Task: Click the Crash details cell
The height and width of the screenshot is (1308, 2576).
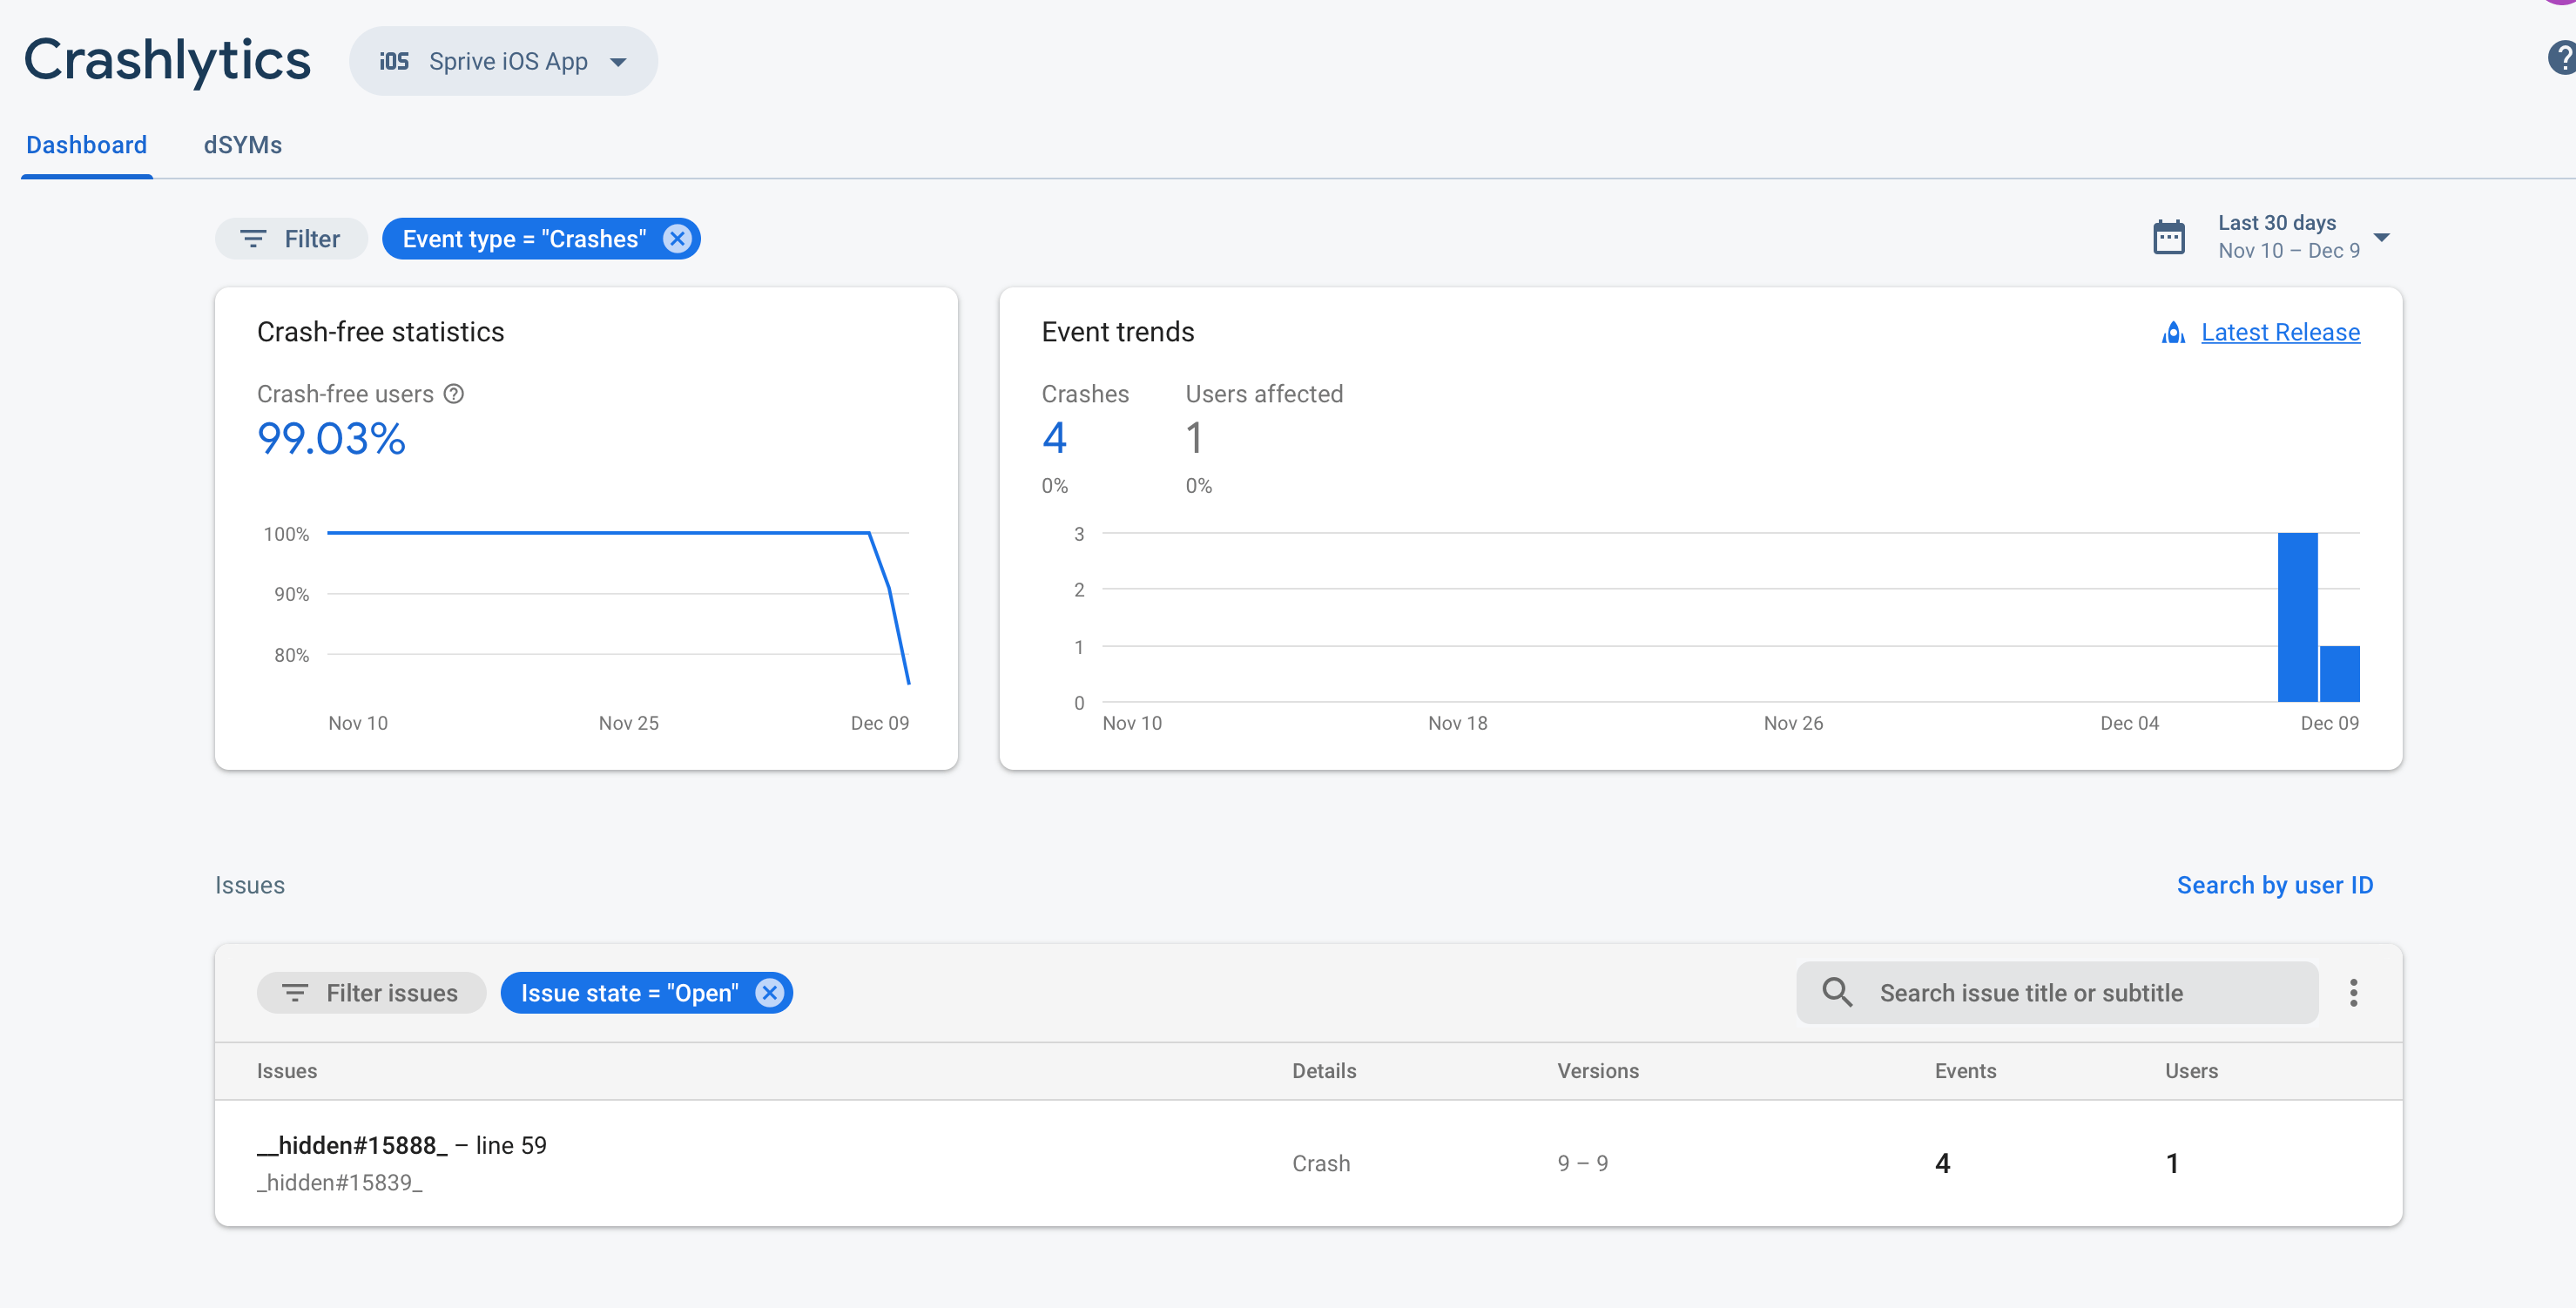Action: pos(1321,1163)
